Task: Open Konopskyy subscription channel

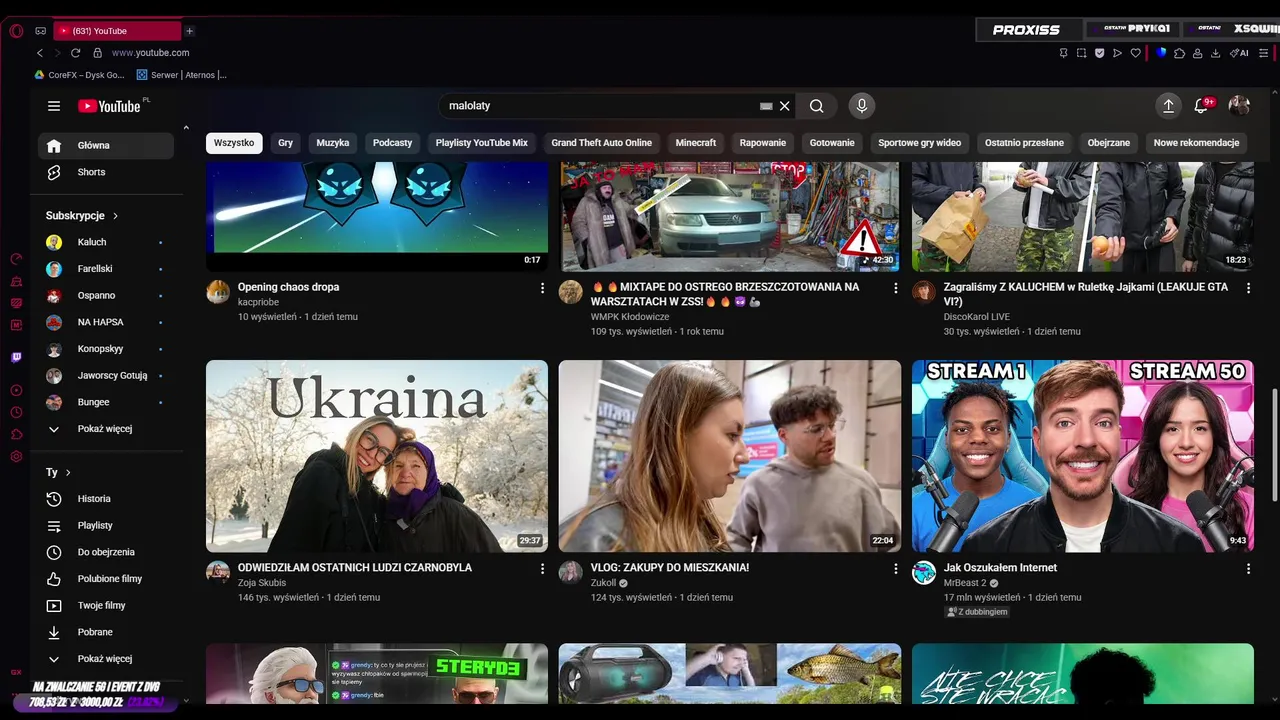Action: pos(106,349)
